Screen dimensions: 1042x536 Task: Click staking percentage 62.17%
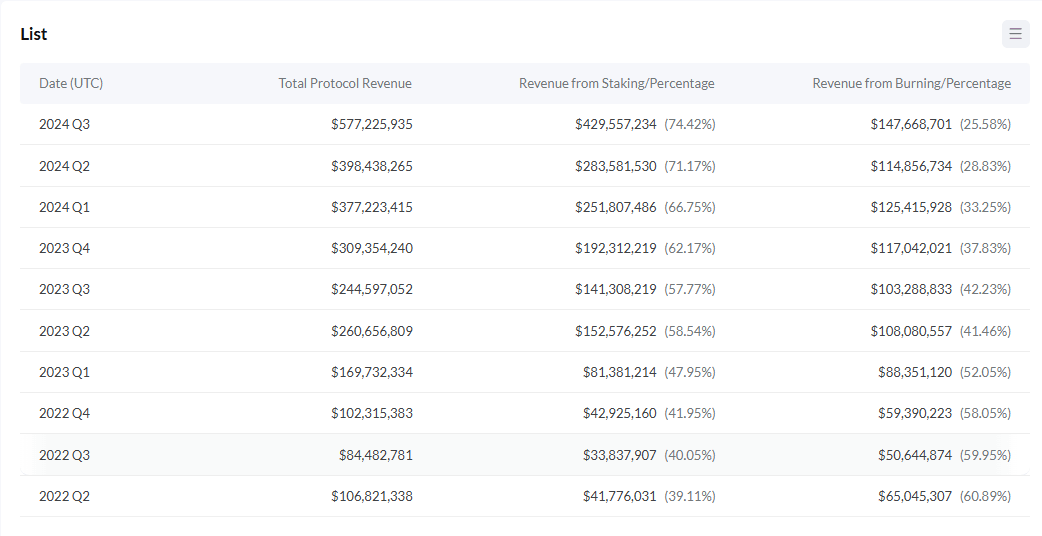pyautogui.click(x=690, y=248)
